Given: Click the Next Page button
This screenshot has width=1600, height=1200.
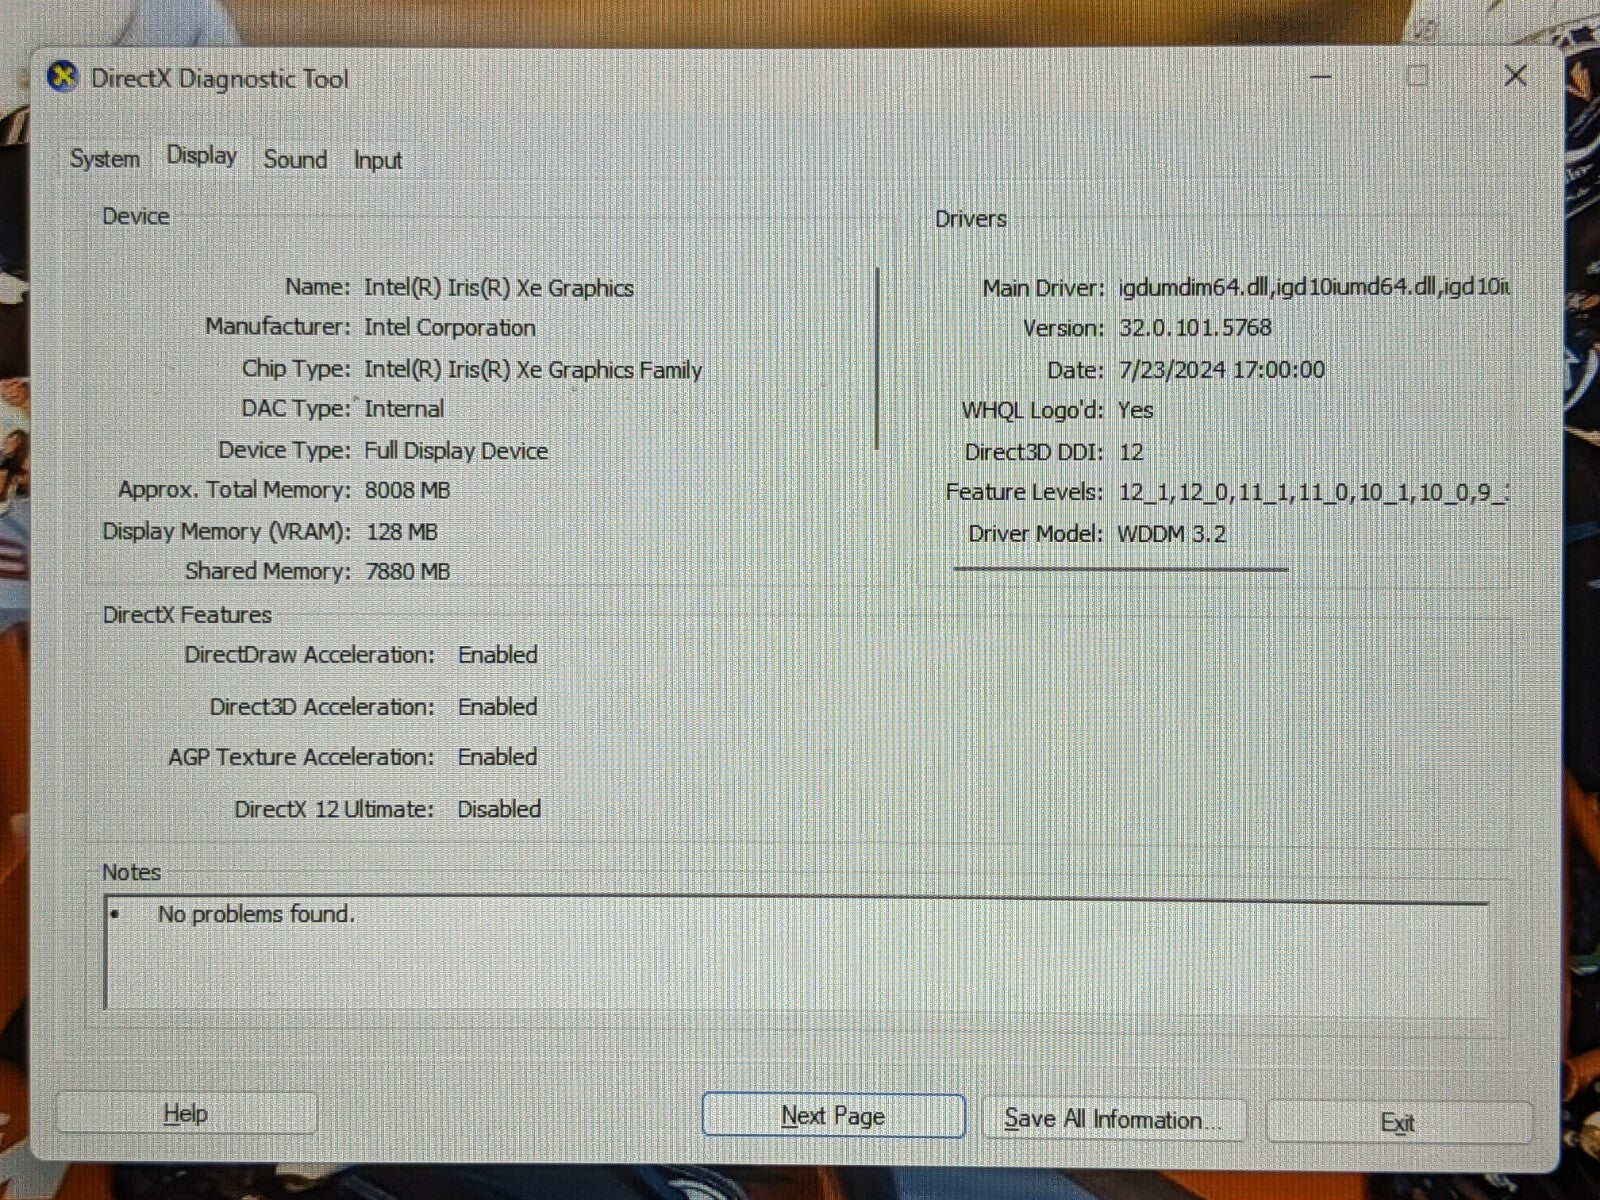Looking at the screenshot, I should (x=833, y=1115).
